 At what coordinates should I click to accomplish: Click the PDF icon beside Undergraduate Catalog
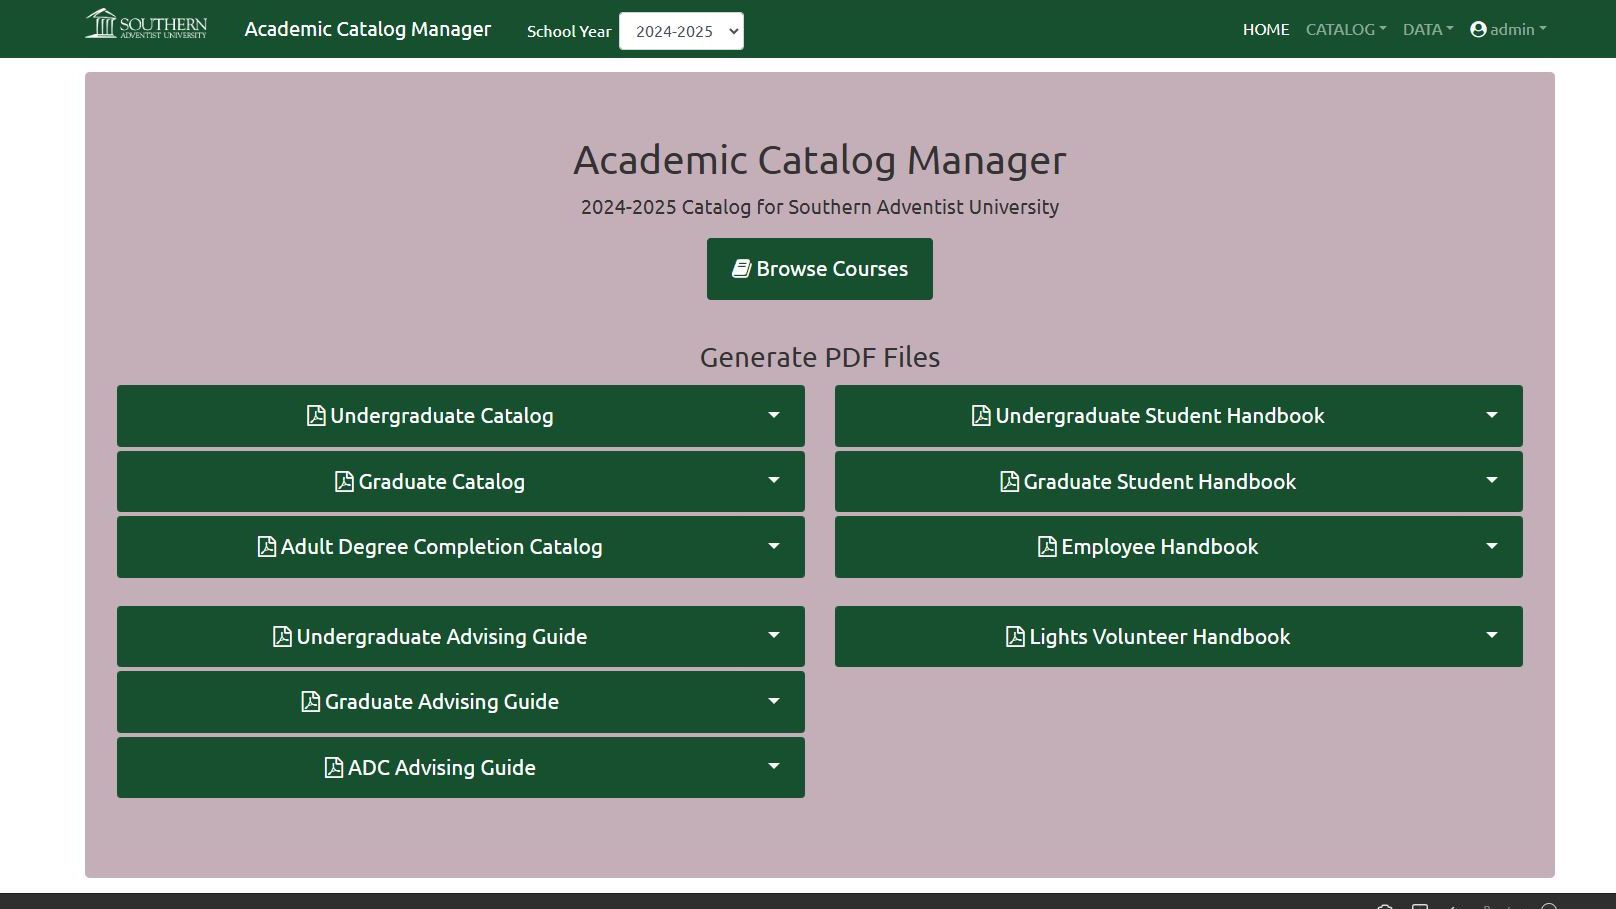[x=316, y=416]
